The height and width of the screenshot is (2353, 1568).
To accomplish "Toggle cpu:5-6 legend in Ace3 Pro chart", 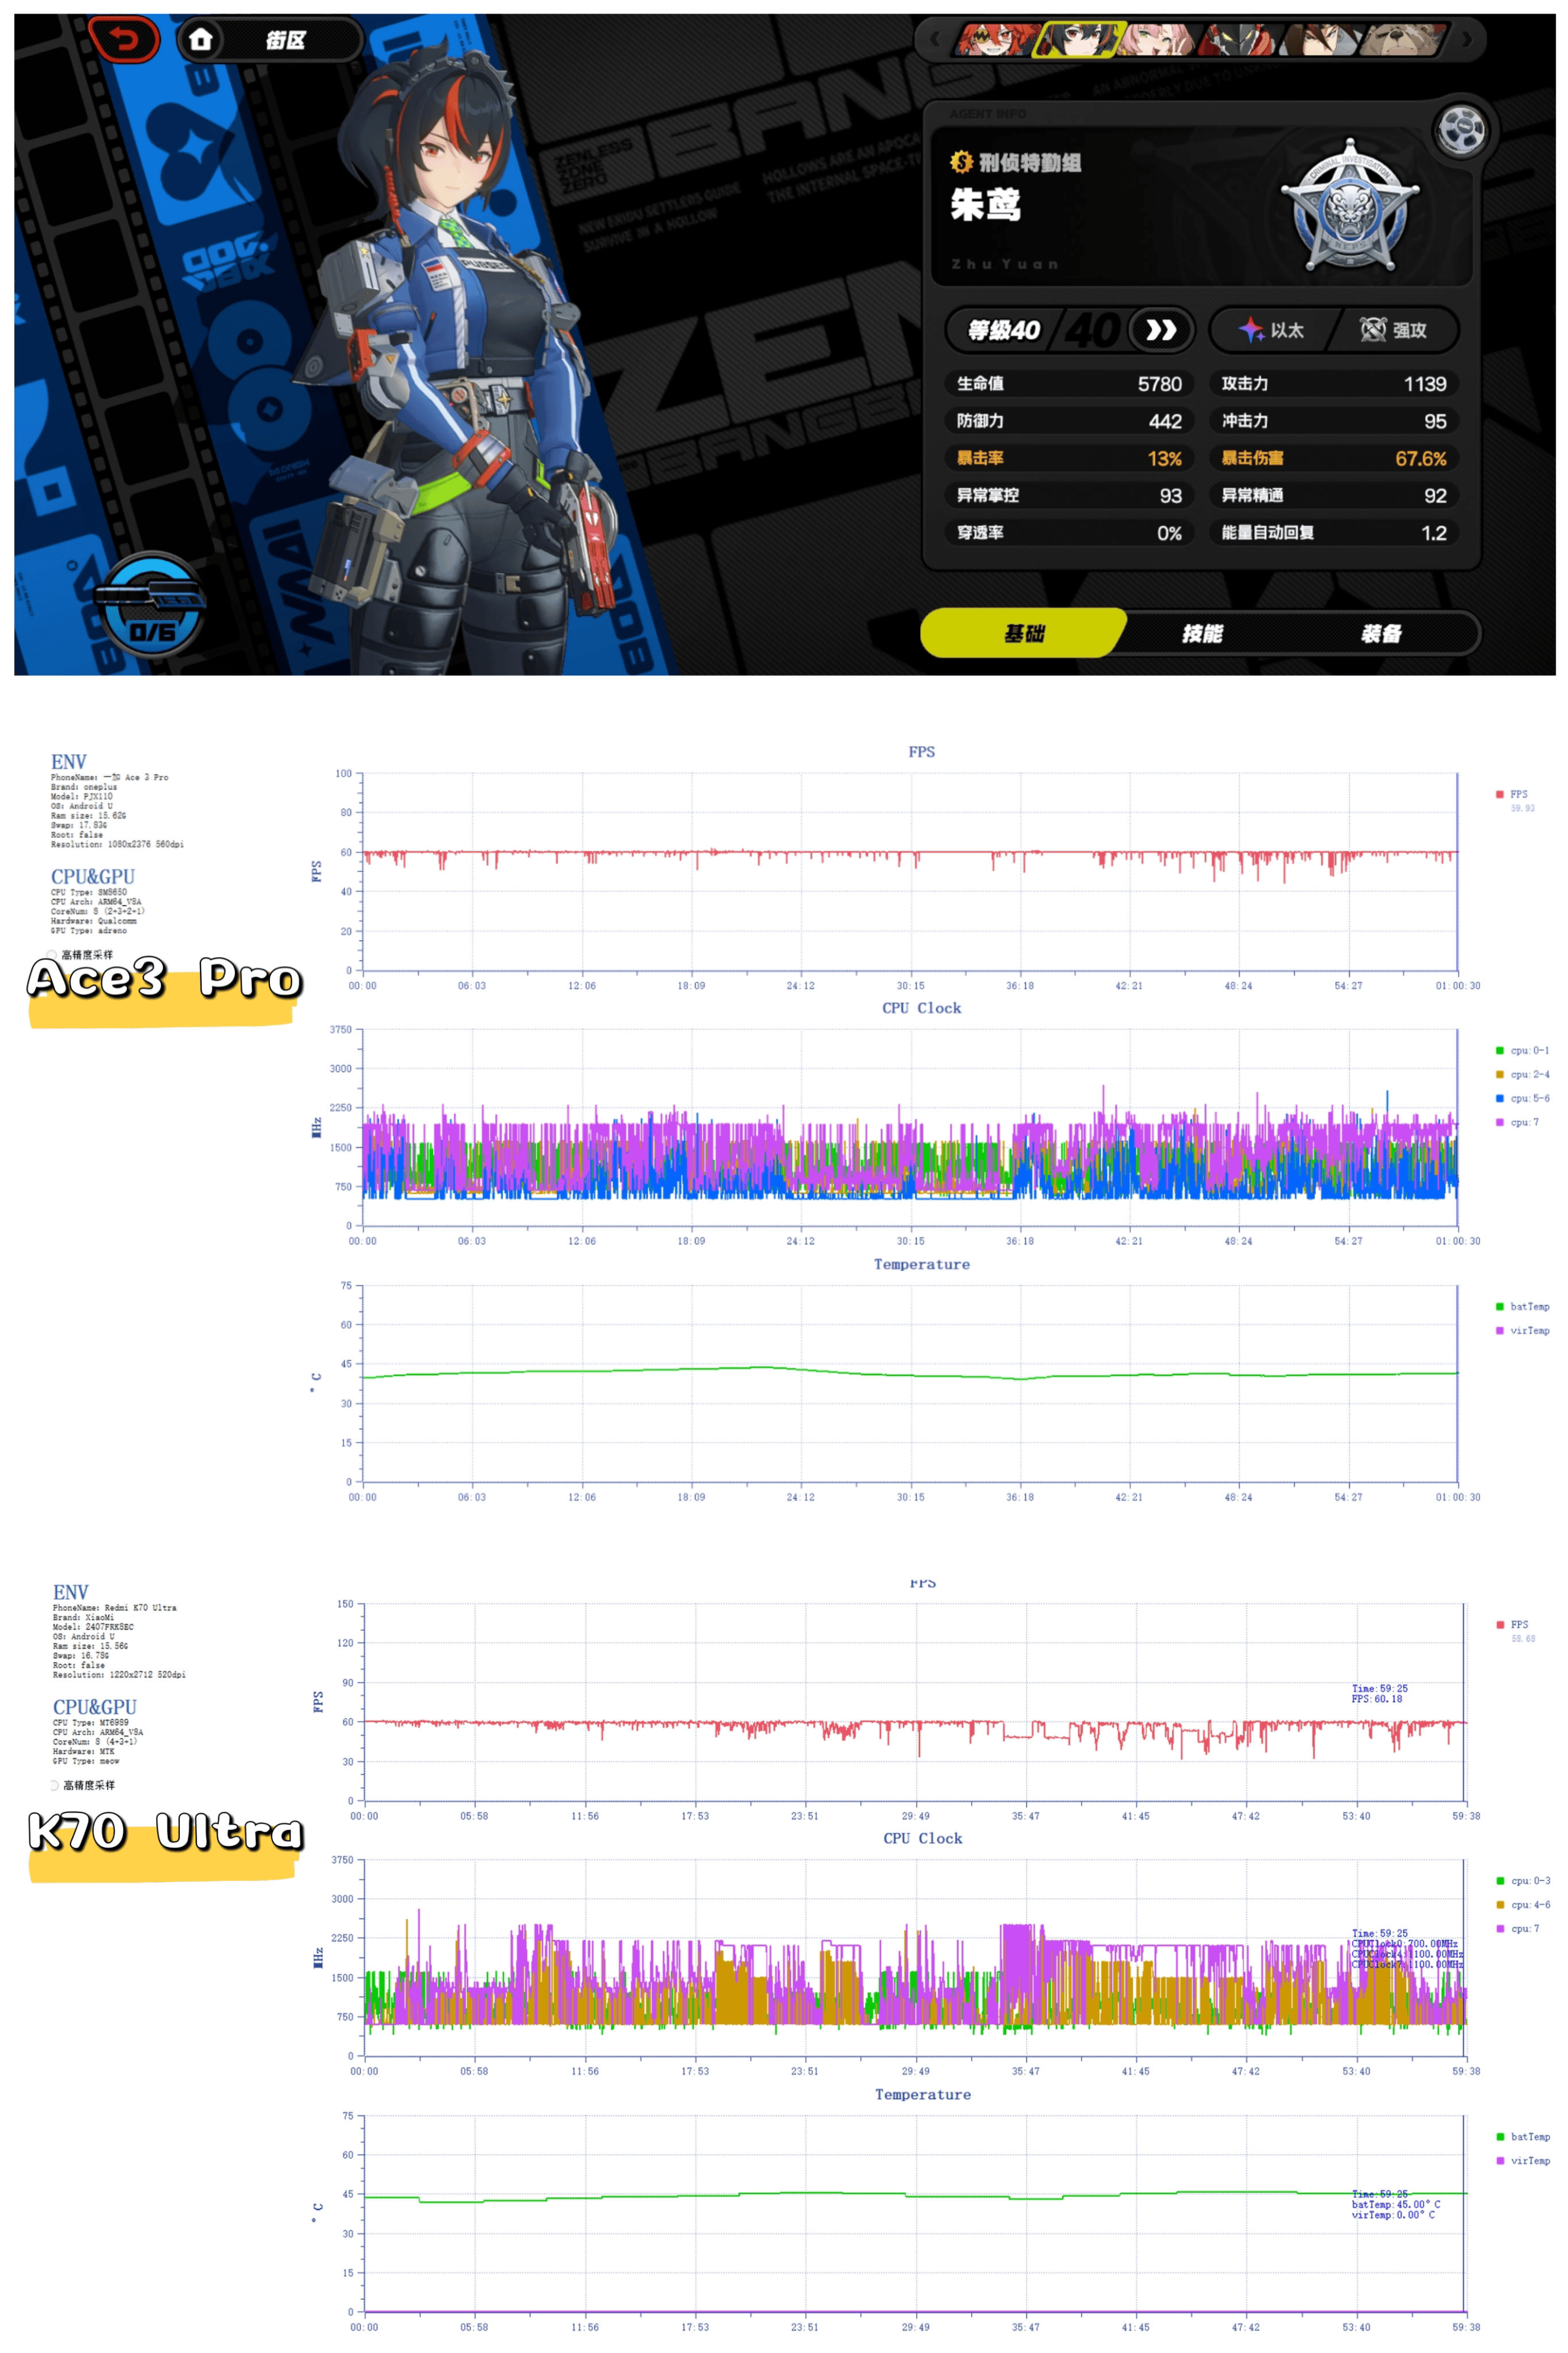I will click(x=1522, y=1098).
